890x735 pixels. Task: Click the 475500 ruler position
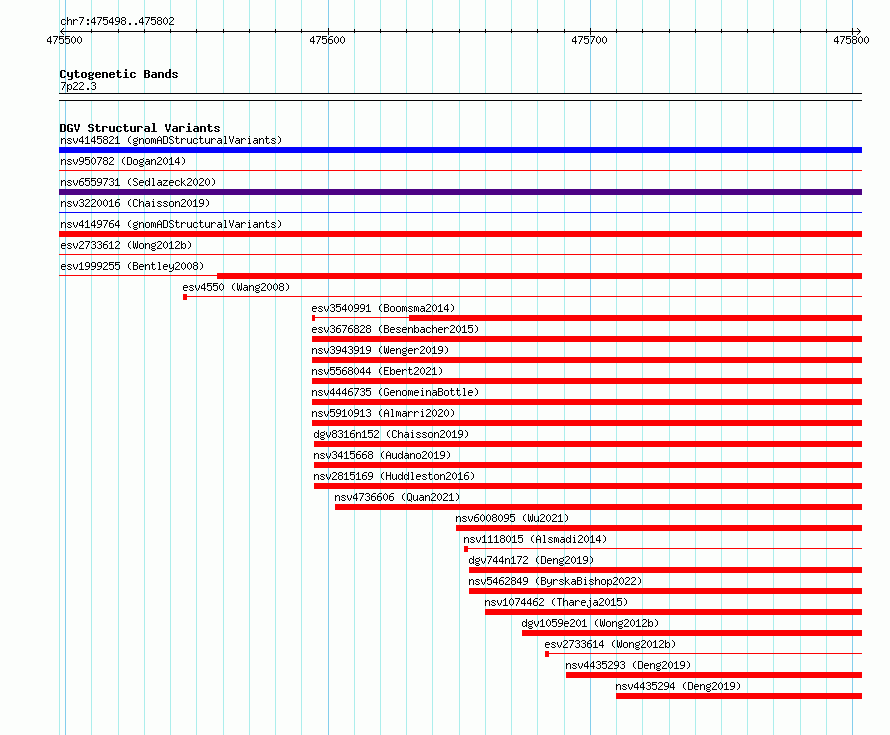pyautogui.click(x=64, y=40)
